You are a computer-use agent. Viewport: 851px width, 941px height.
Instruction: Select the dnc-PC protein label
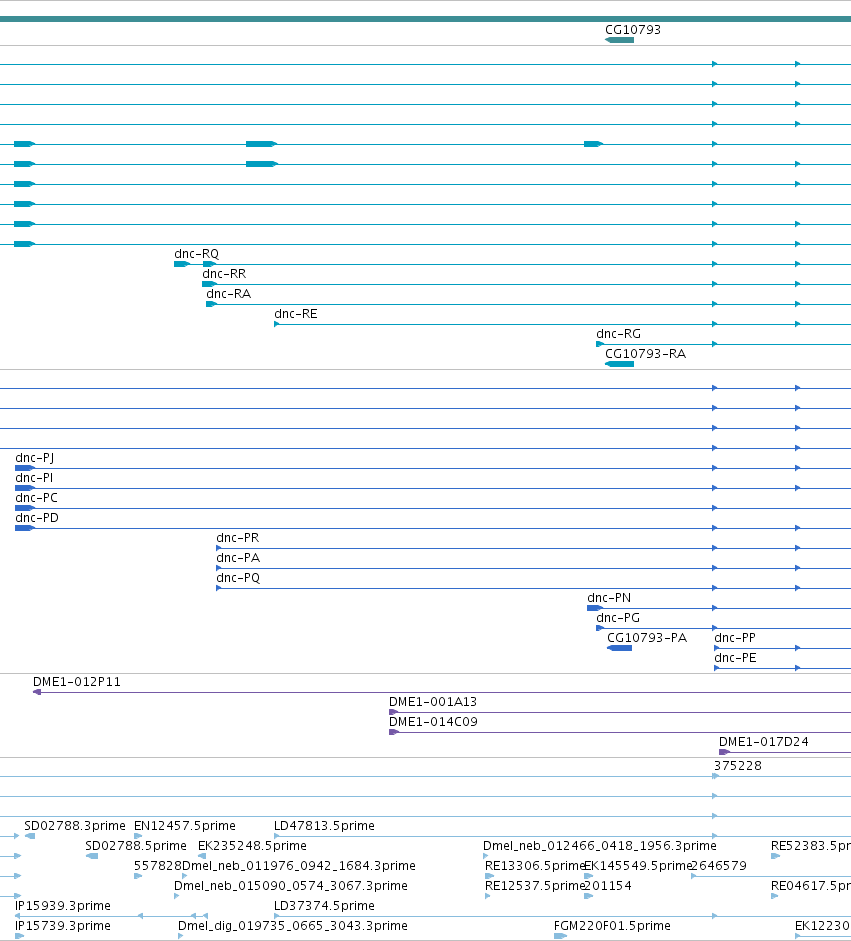pos(36,498)
